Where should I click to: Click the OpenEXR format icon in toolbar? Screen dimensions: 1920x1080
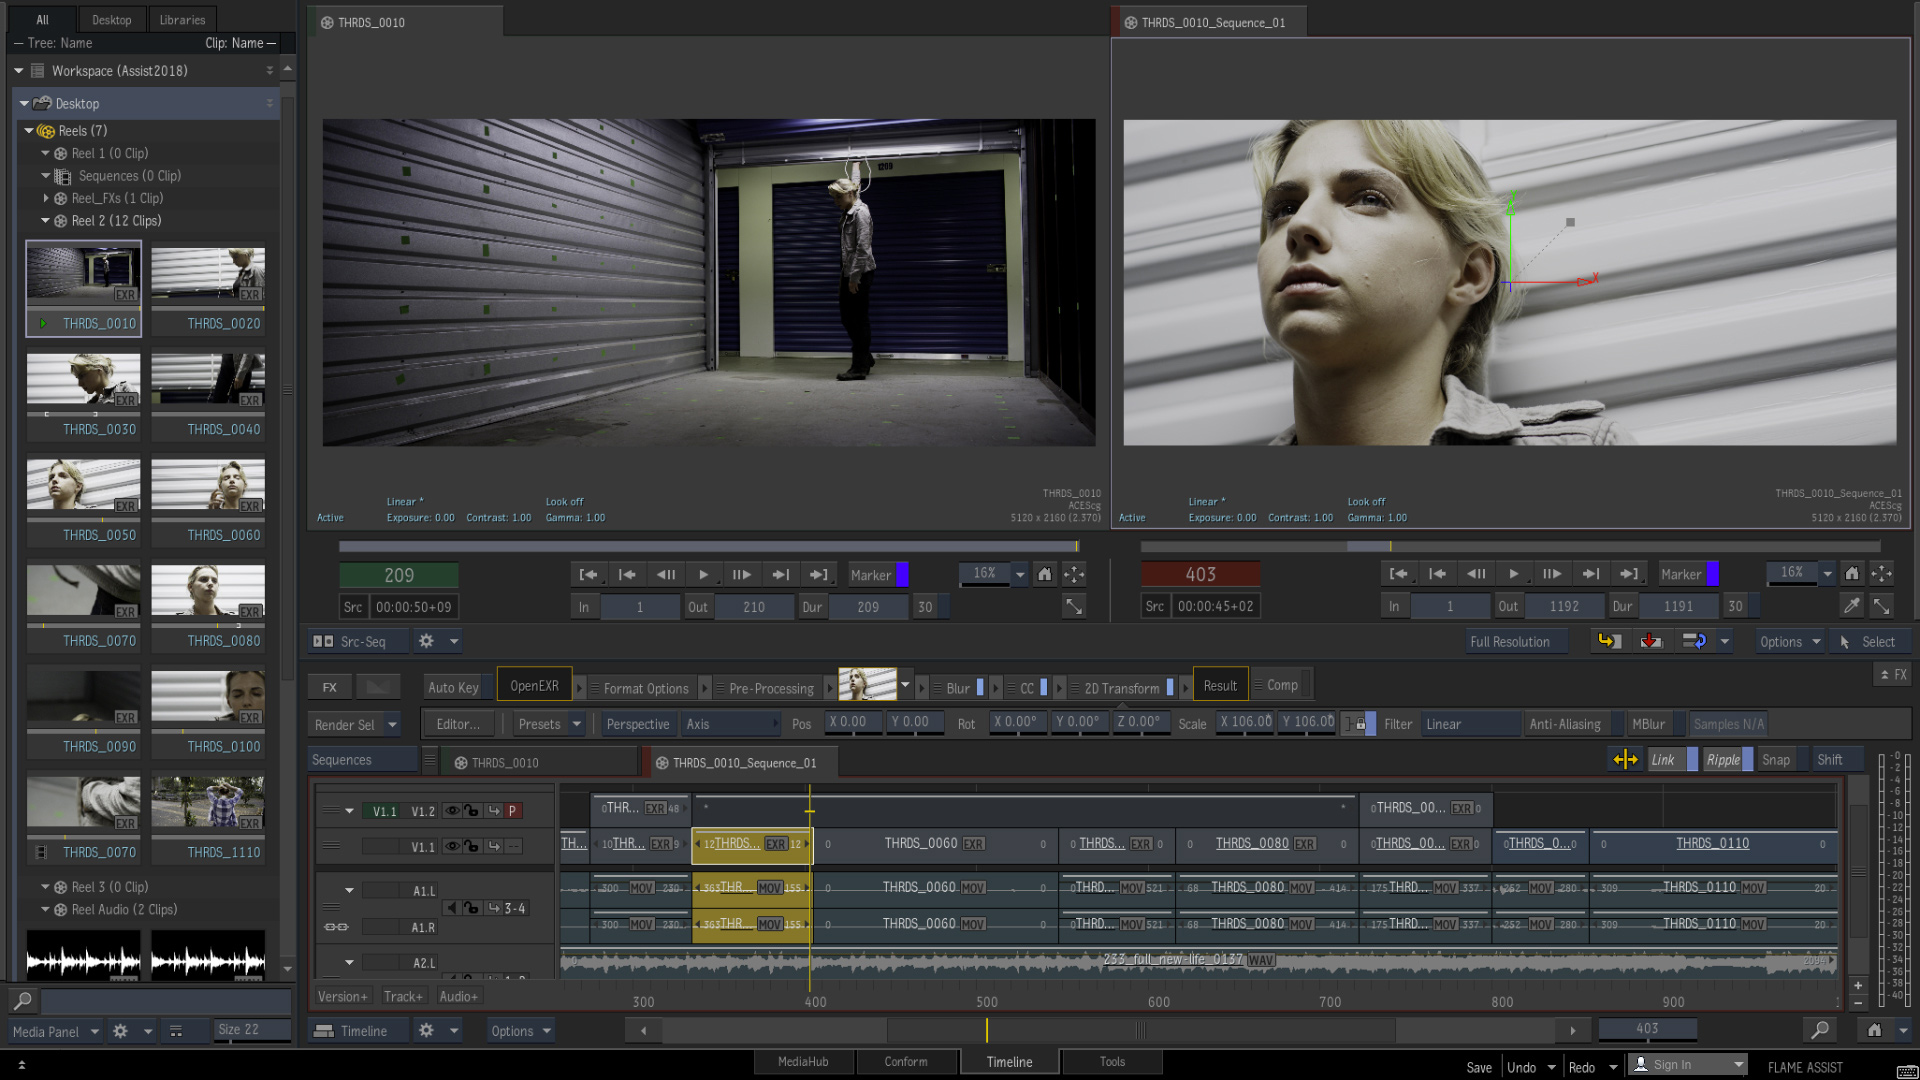tap(534, 686)
